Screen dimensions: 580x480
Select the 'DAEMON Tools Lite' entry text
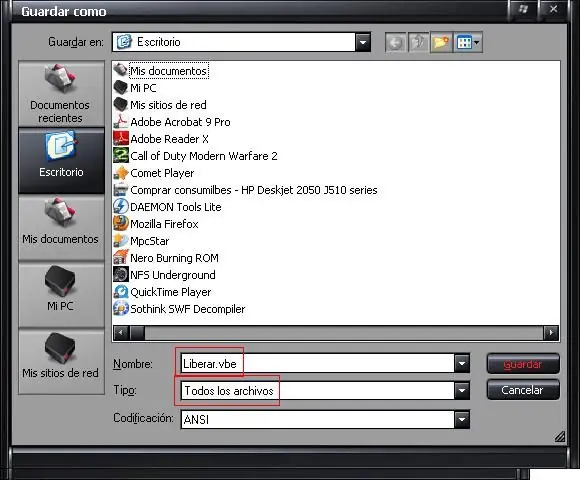coord(176,207)
